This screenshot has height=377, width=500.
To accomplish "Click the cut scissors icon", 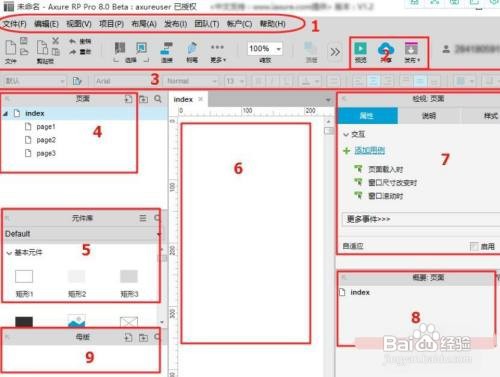I will (x=56, y=41).
